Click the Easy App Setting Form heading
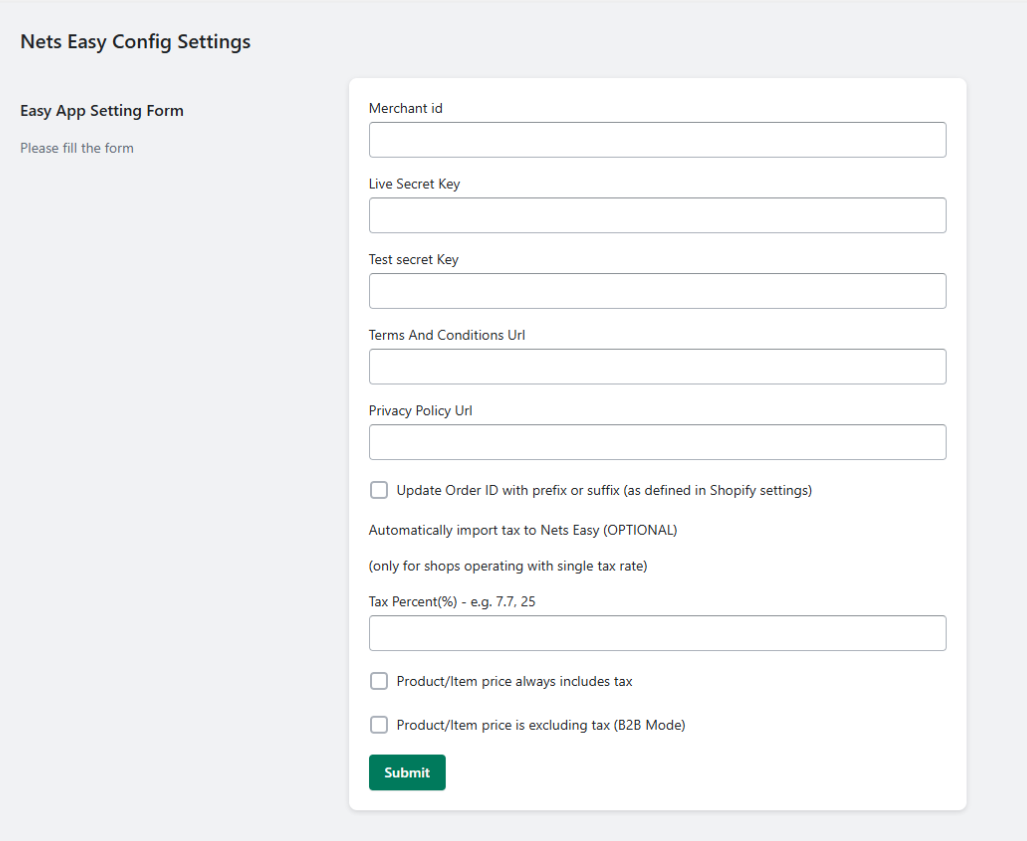This screenshot has height=841, width=1027. click(101, 111)
